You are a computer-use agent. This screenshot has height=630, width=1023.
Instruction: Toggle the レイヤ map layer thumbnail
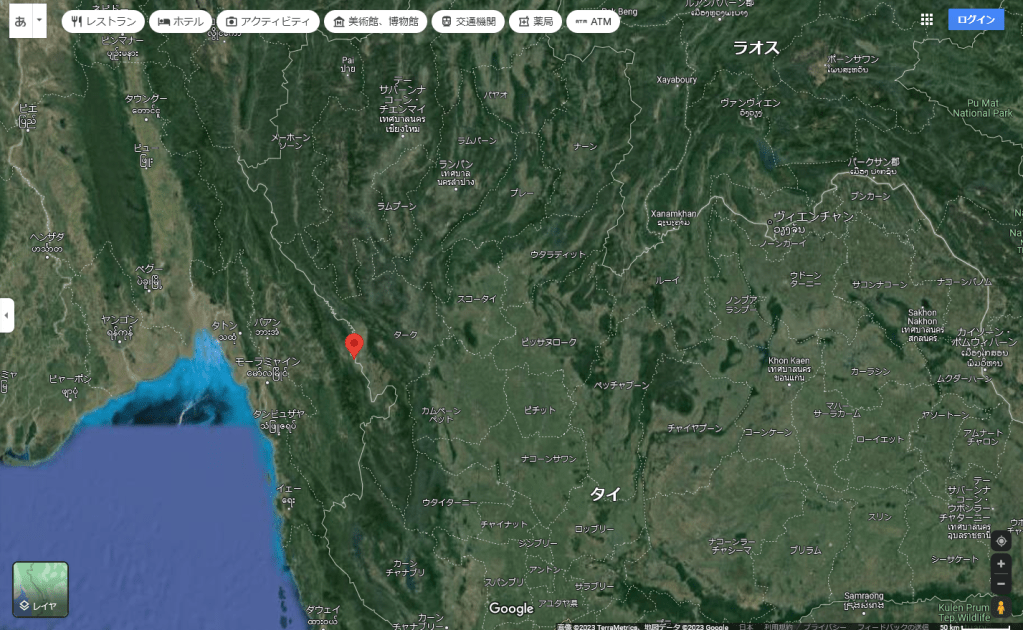click(40, 589)
